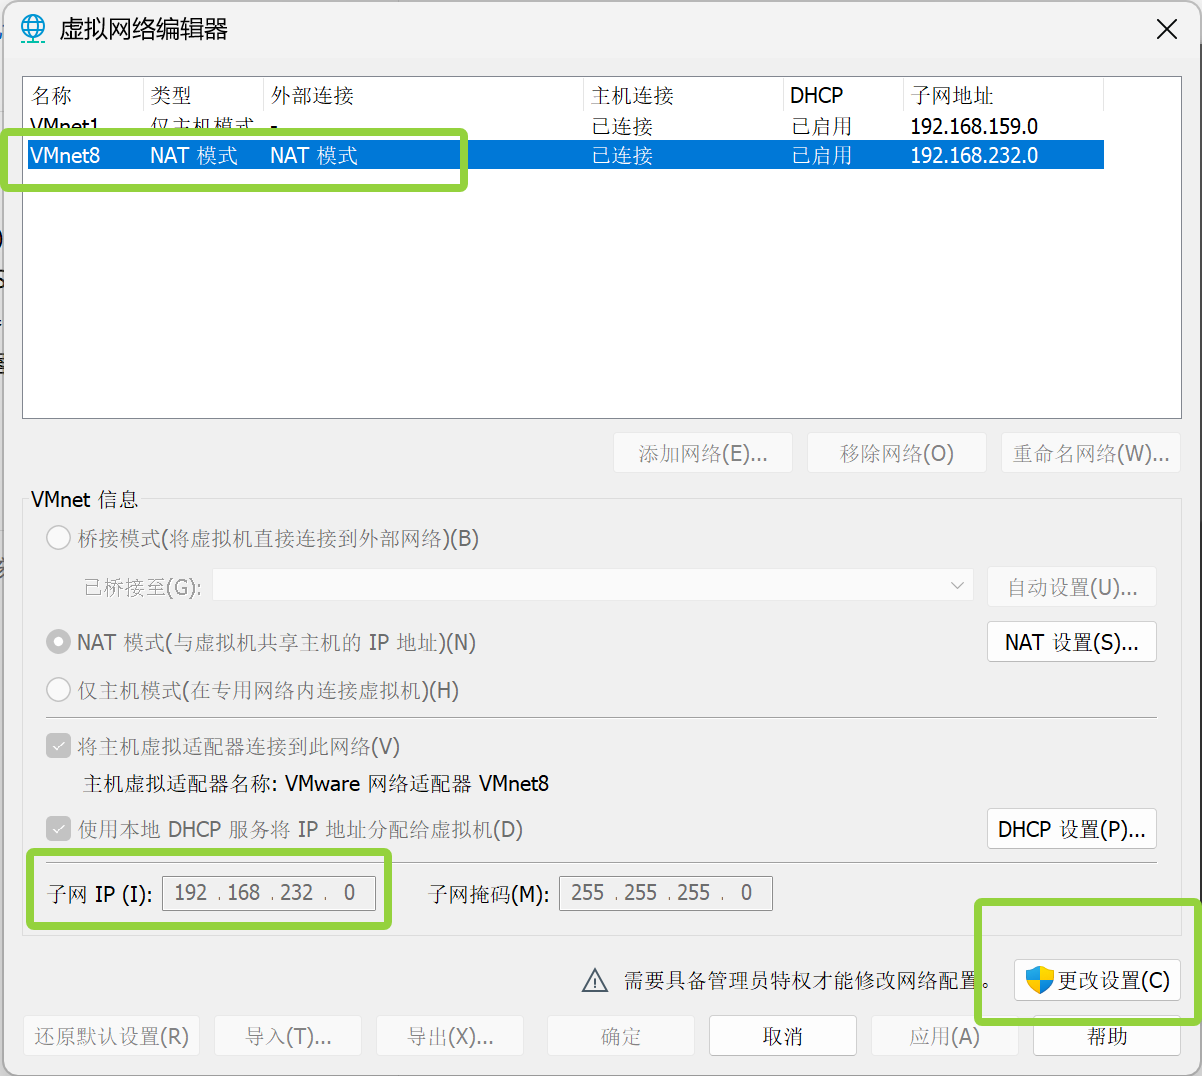Close the 虚拟网络编辑器 window
Screen dimensions: 1202x1076
tap(1167, 29)
